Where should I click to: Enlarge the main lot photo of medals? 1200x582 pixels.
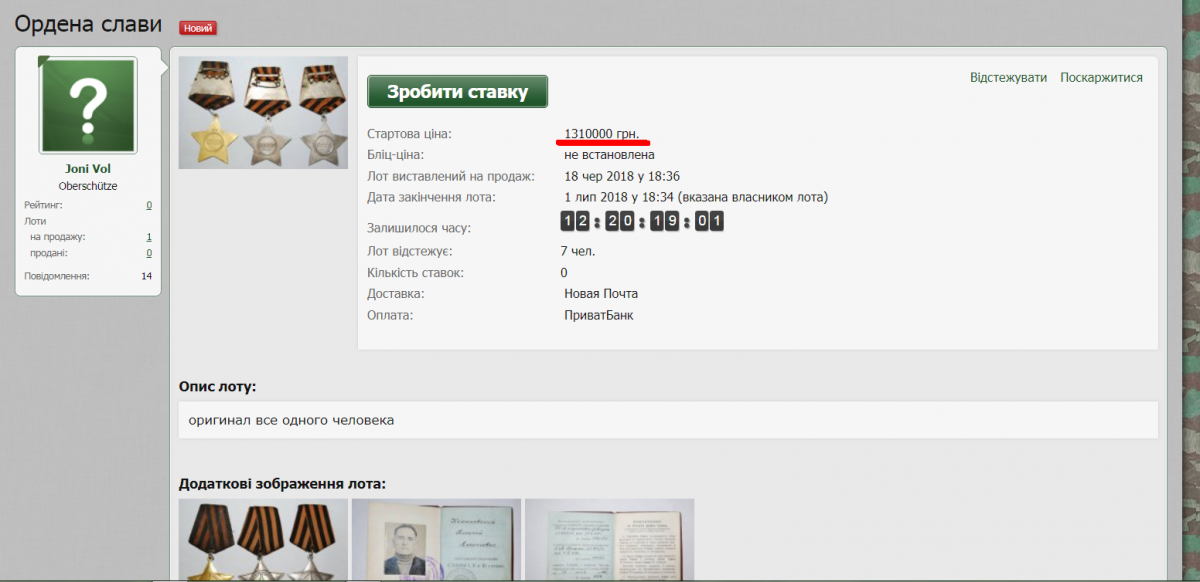(x=263, y=112)
